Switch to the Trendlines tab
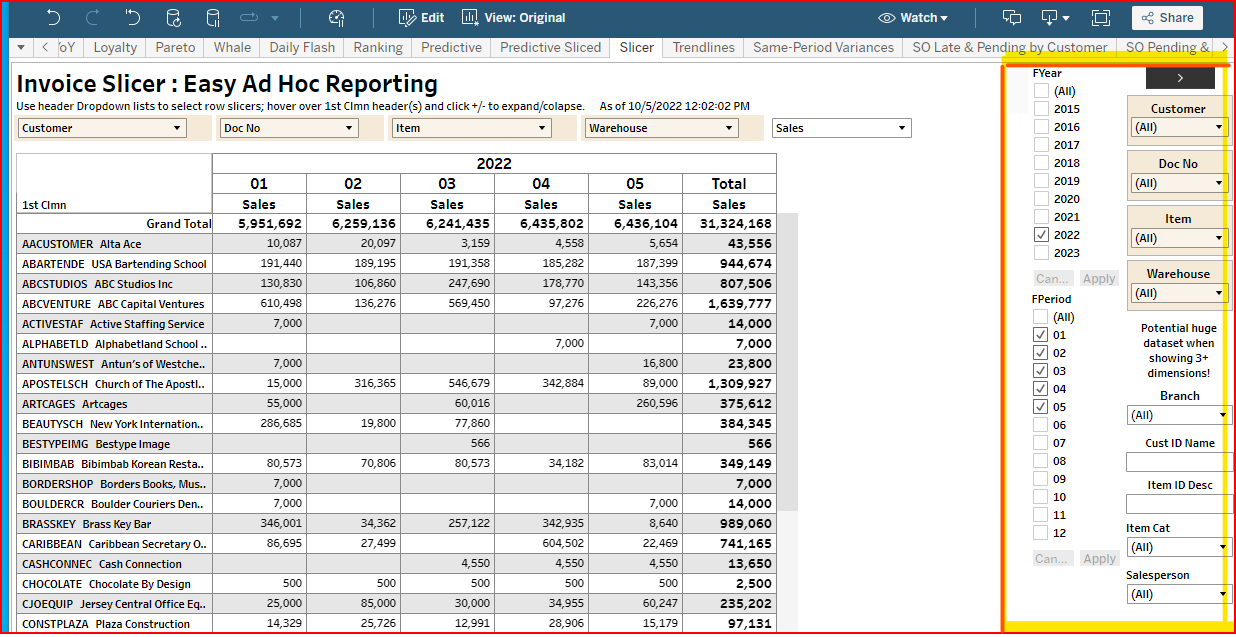 pyautogui.click(x=703, y=47)
